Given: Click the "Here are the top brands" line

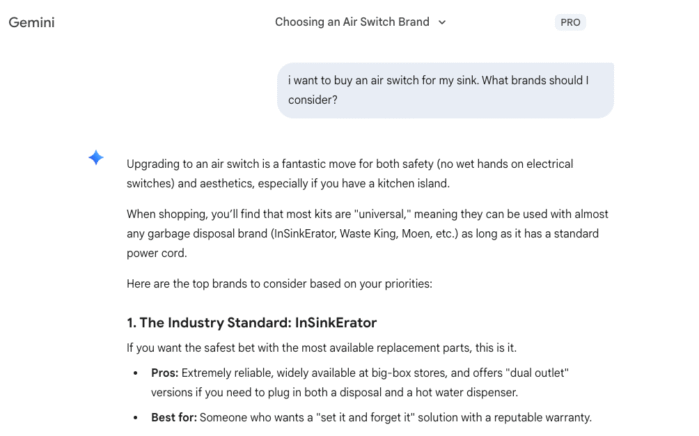Looking at the screenshot, I should (x=276, y=284).
